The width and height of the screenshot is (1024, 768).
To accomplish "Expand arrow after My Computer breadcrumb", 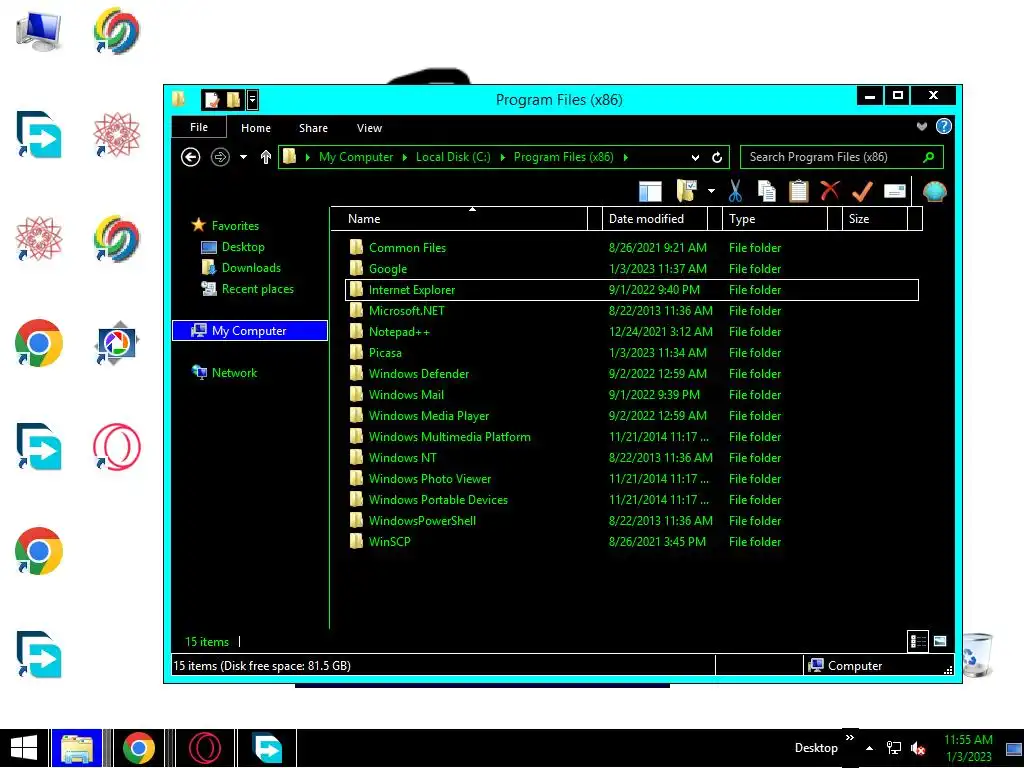I will 405,157.
